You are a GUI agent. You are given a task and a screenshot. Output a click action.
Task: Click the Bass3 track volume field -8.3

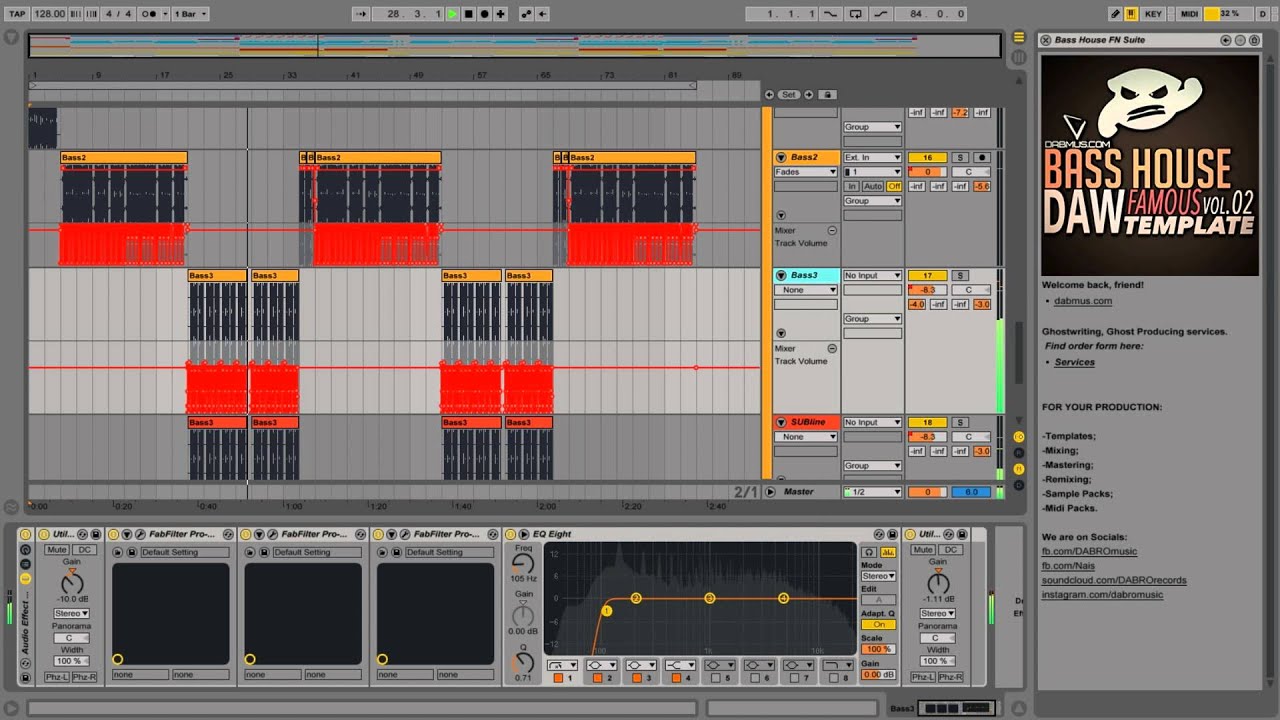[x=927, y=290]
